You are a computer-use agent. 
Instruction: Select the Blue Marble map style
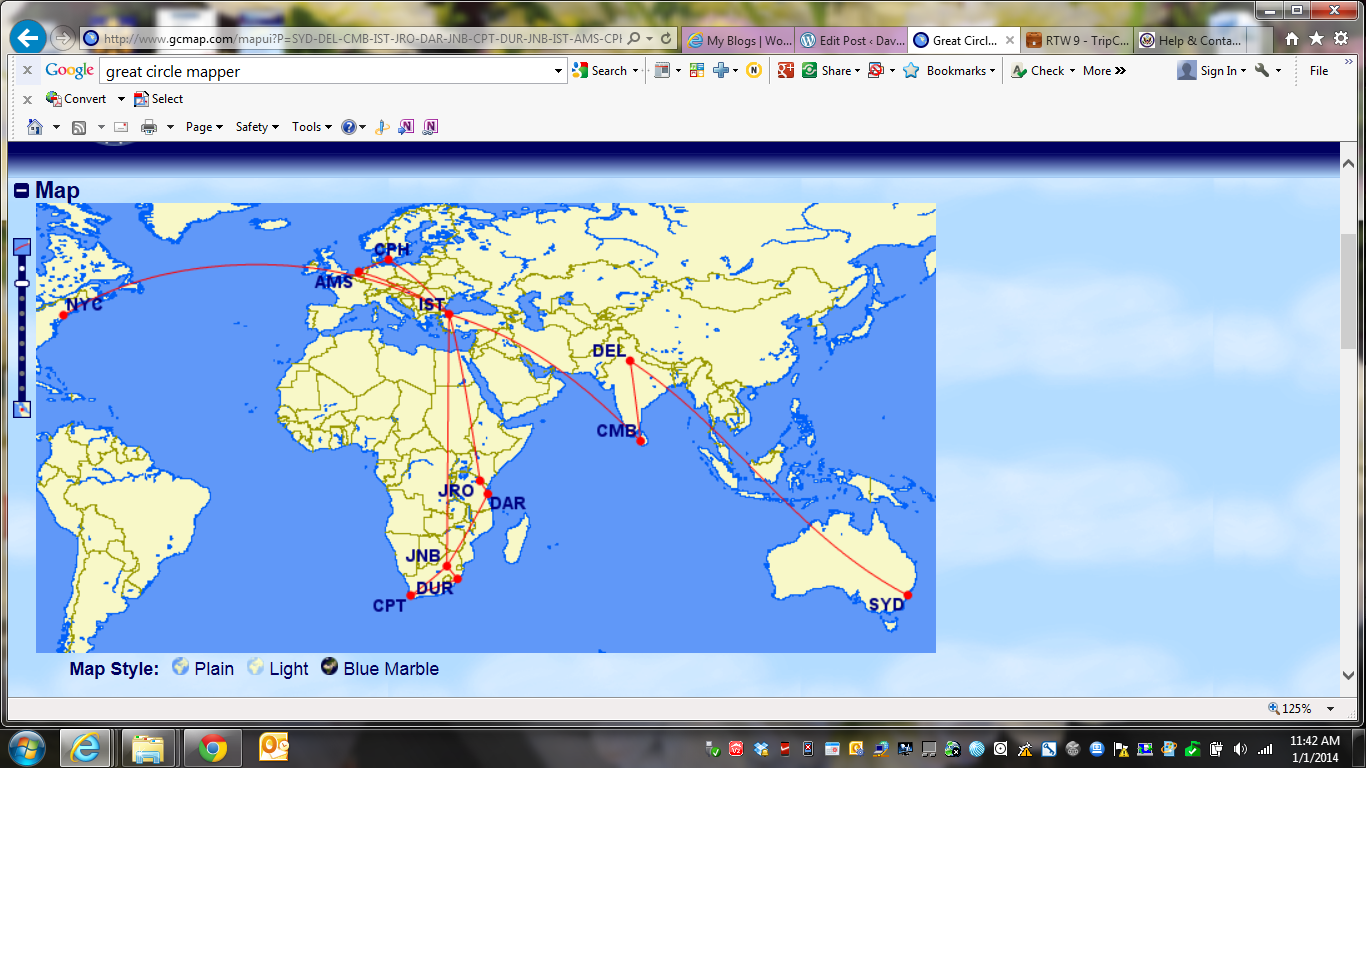[330, 667]
